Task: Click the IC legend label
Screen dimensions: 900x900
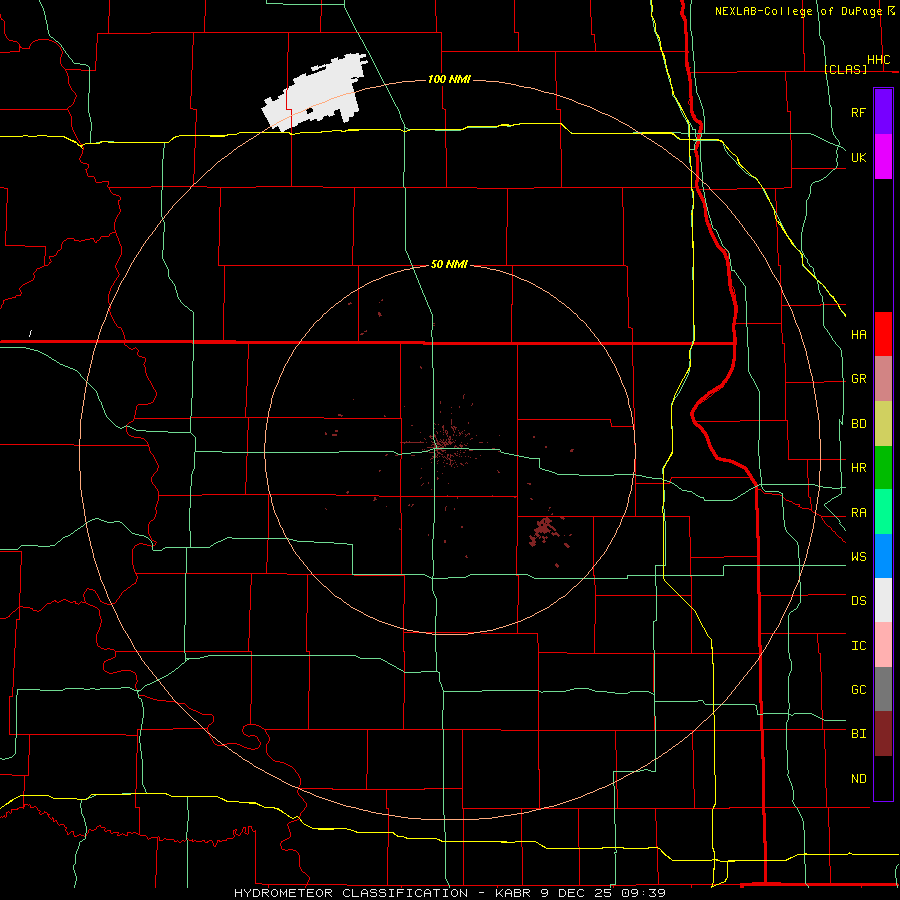Action: pyautogui.click(x=858, y=646)
